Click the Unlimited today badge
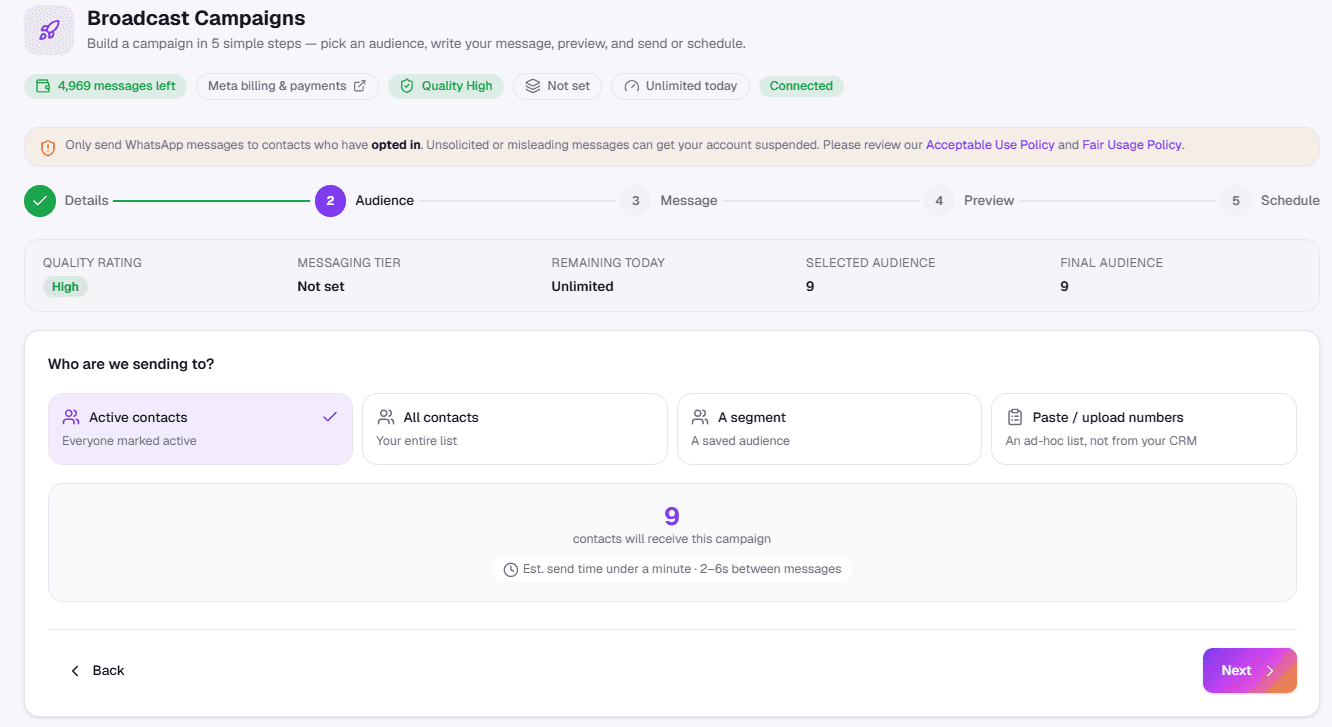 [x=680, y=86]
